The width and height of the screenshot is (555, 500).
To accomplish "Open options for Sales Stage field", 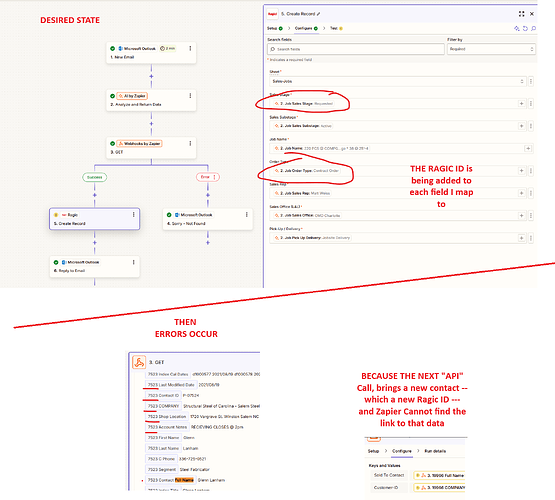I will point(531,104).
